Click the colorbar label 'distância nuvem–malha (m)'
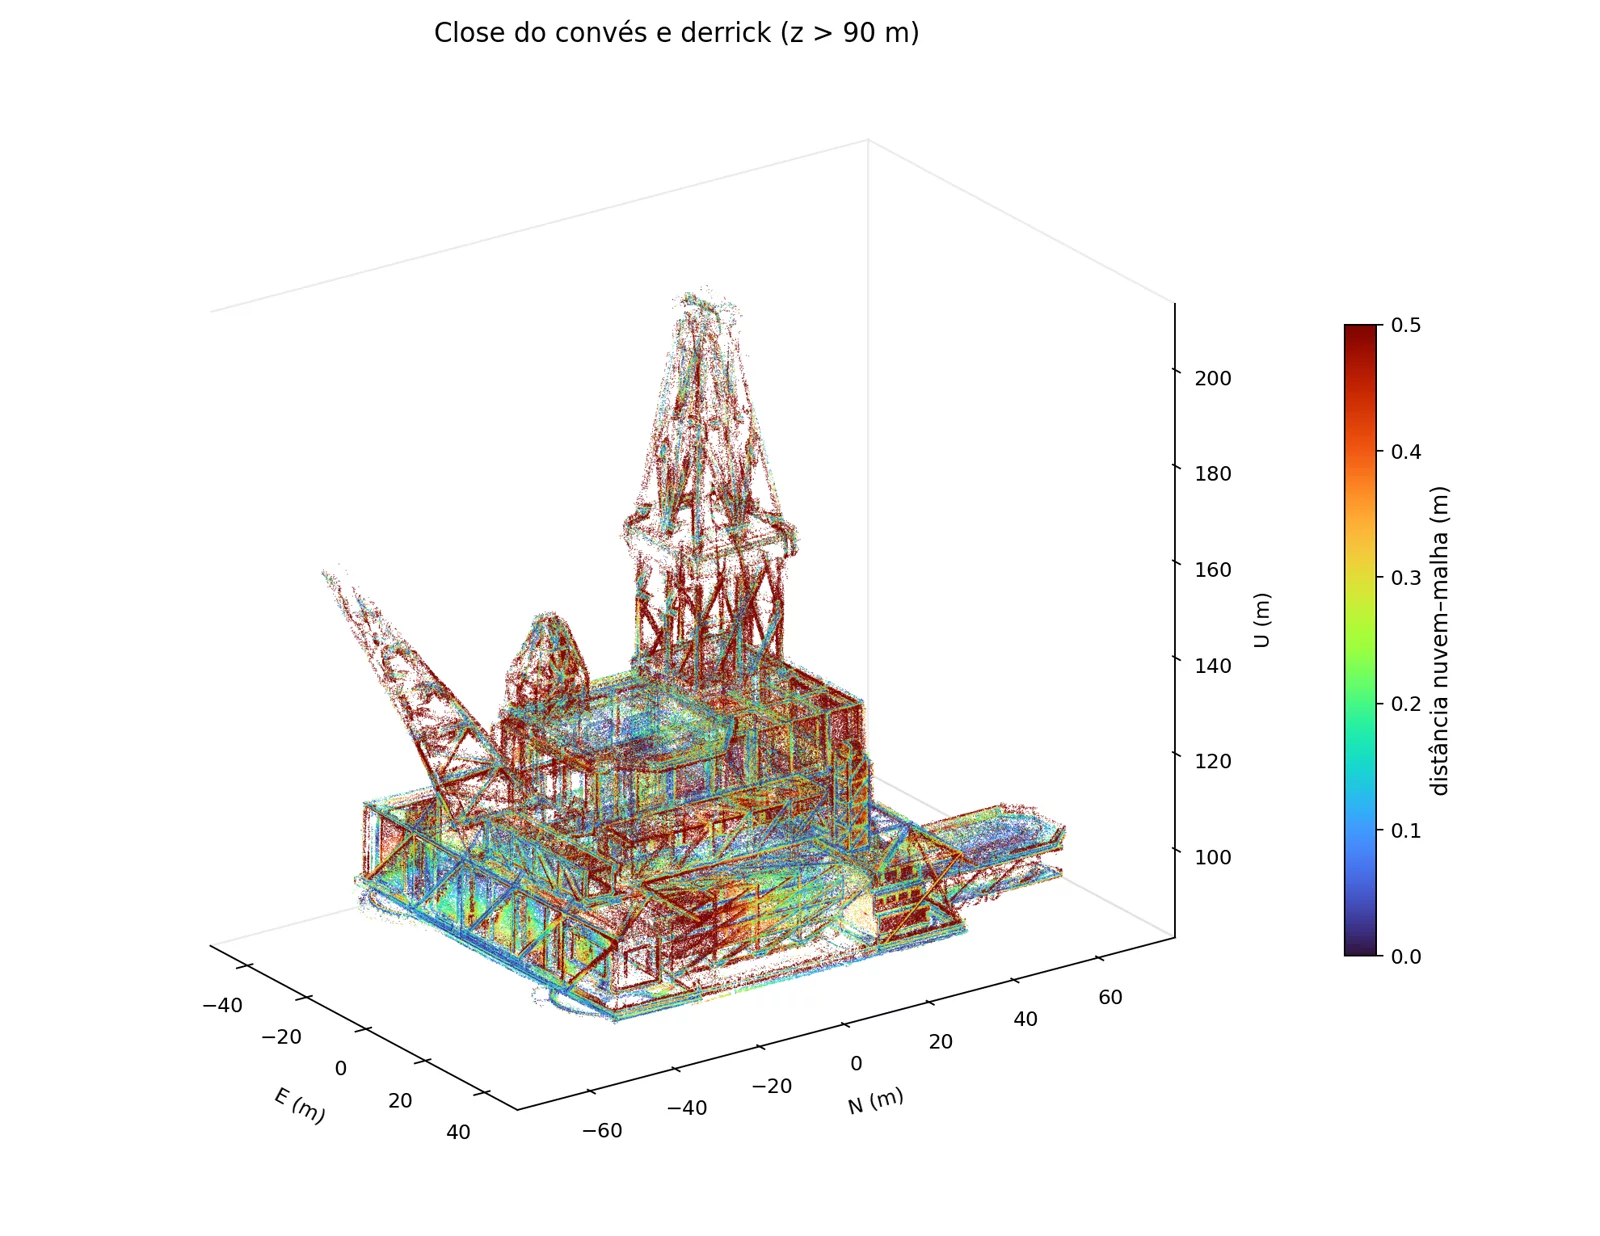 point(1439,641)
